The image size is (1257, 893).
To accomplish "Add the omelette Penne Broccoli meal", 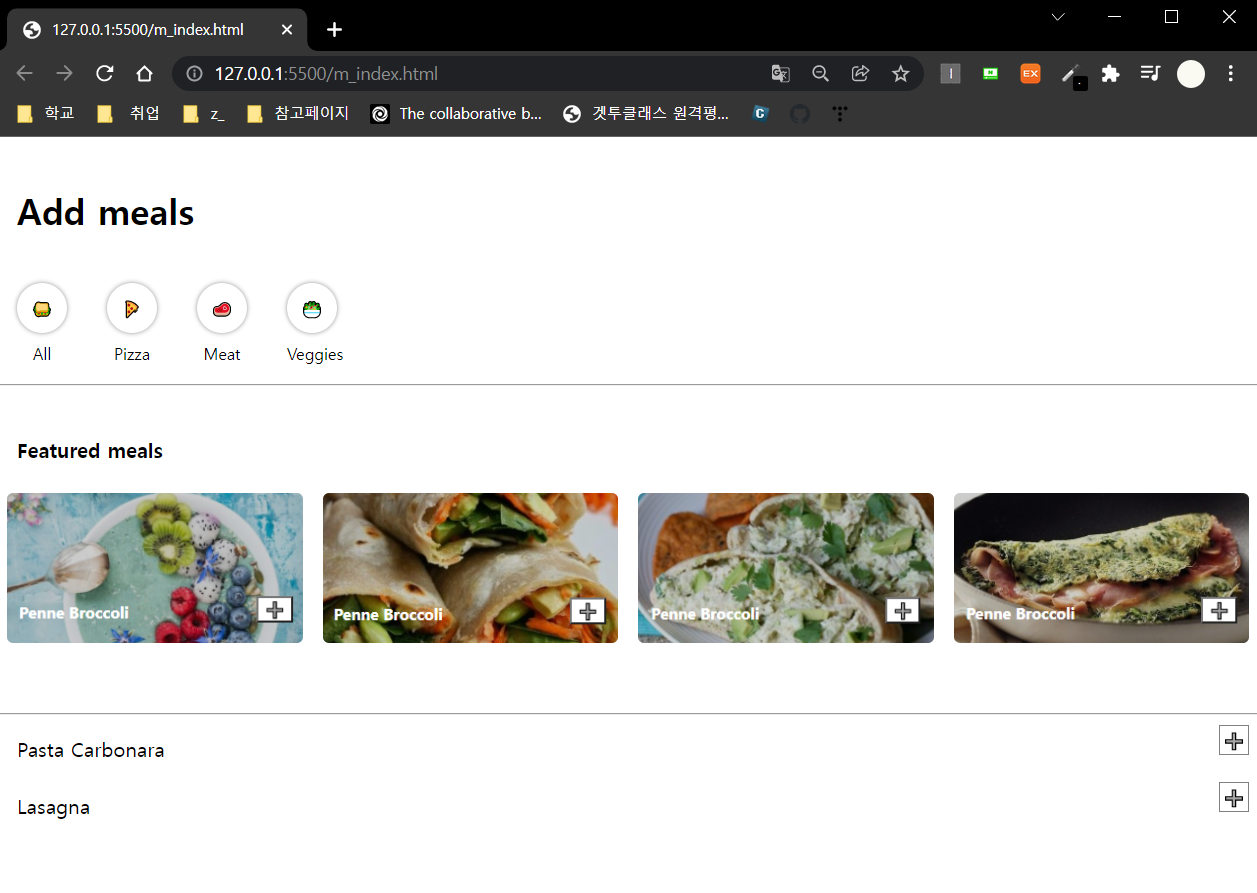I will tap(1219, 610).
